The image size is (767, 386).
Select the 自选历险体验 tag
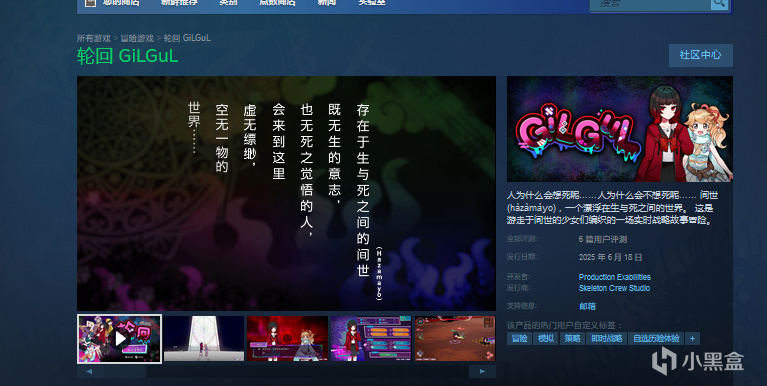(656, 338)
